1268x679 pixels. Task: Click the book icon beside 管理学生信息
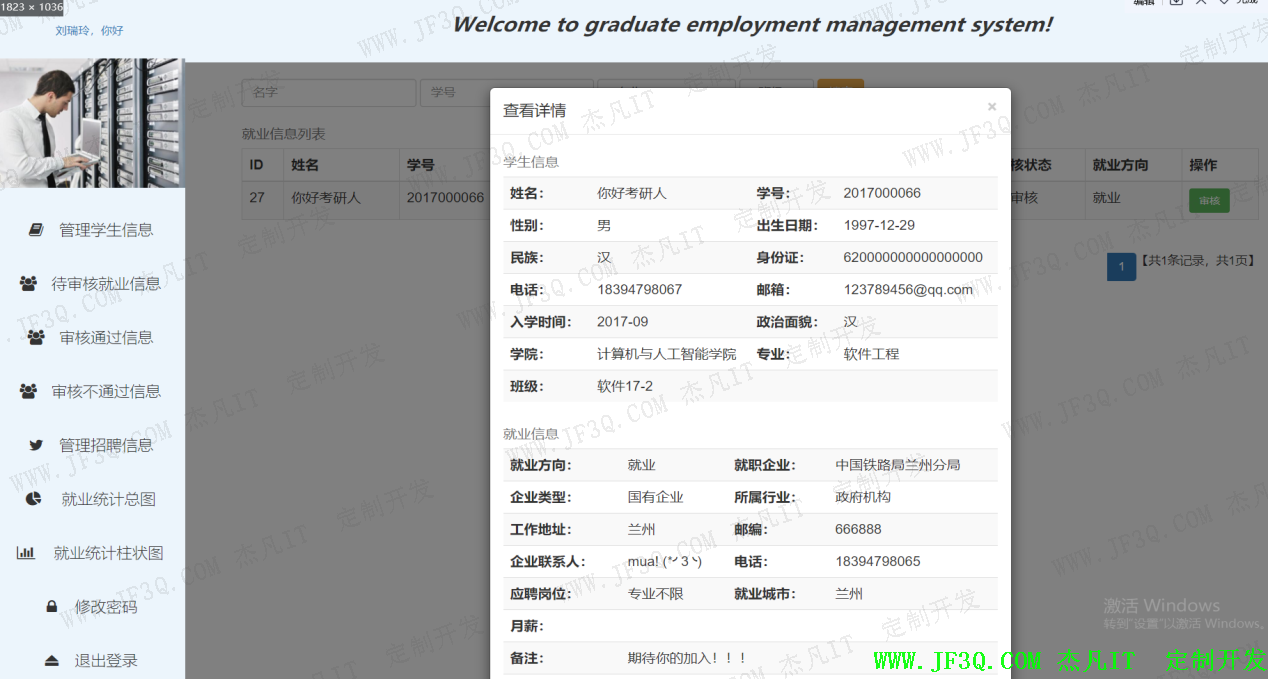tap(36, 230)
